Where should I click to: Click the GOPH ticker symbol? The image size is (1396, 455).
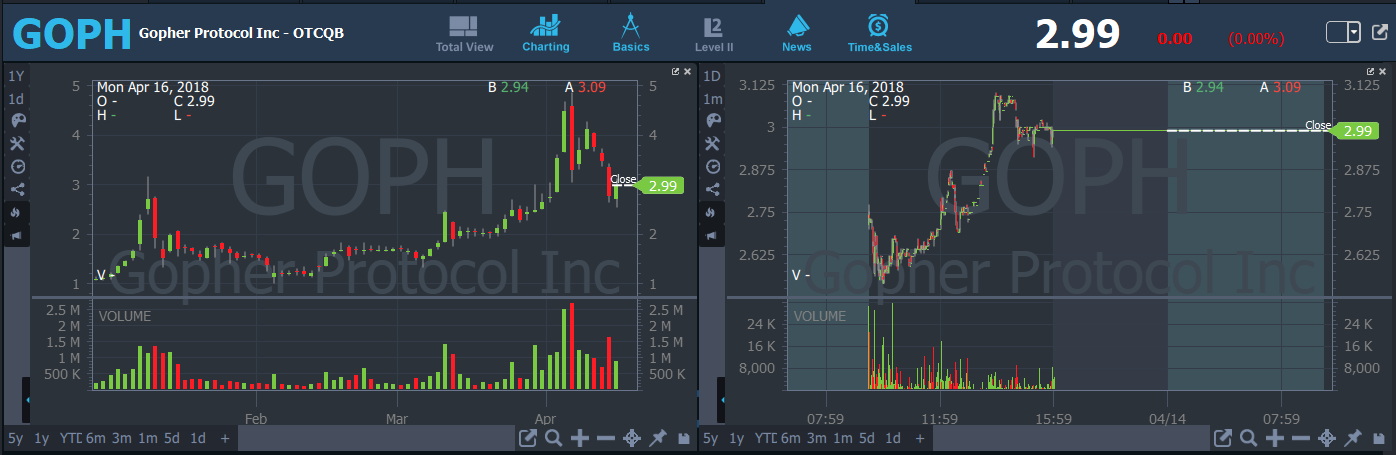(x=72, y=34)
